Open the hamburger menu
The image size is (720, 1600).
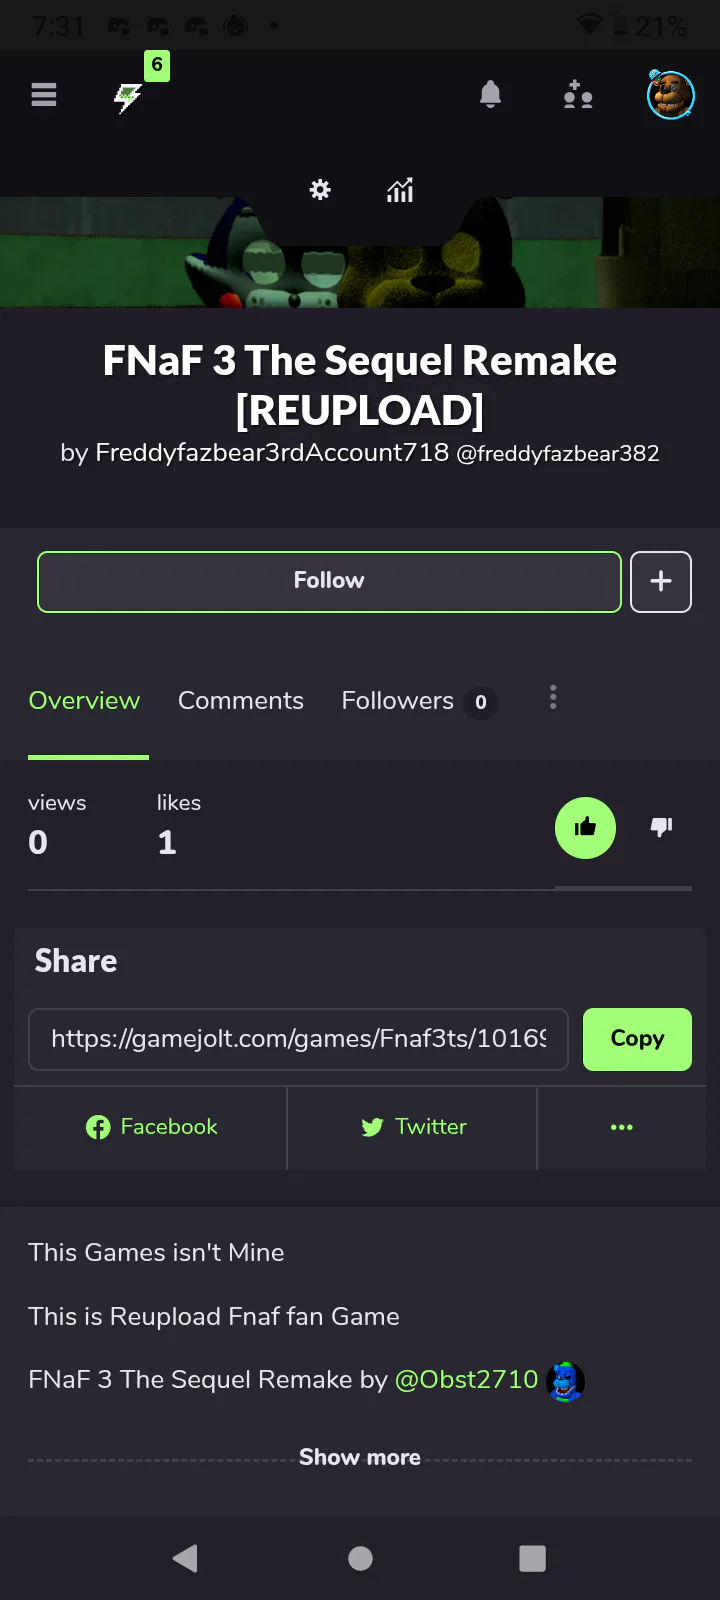point(44,95)
